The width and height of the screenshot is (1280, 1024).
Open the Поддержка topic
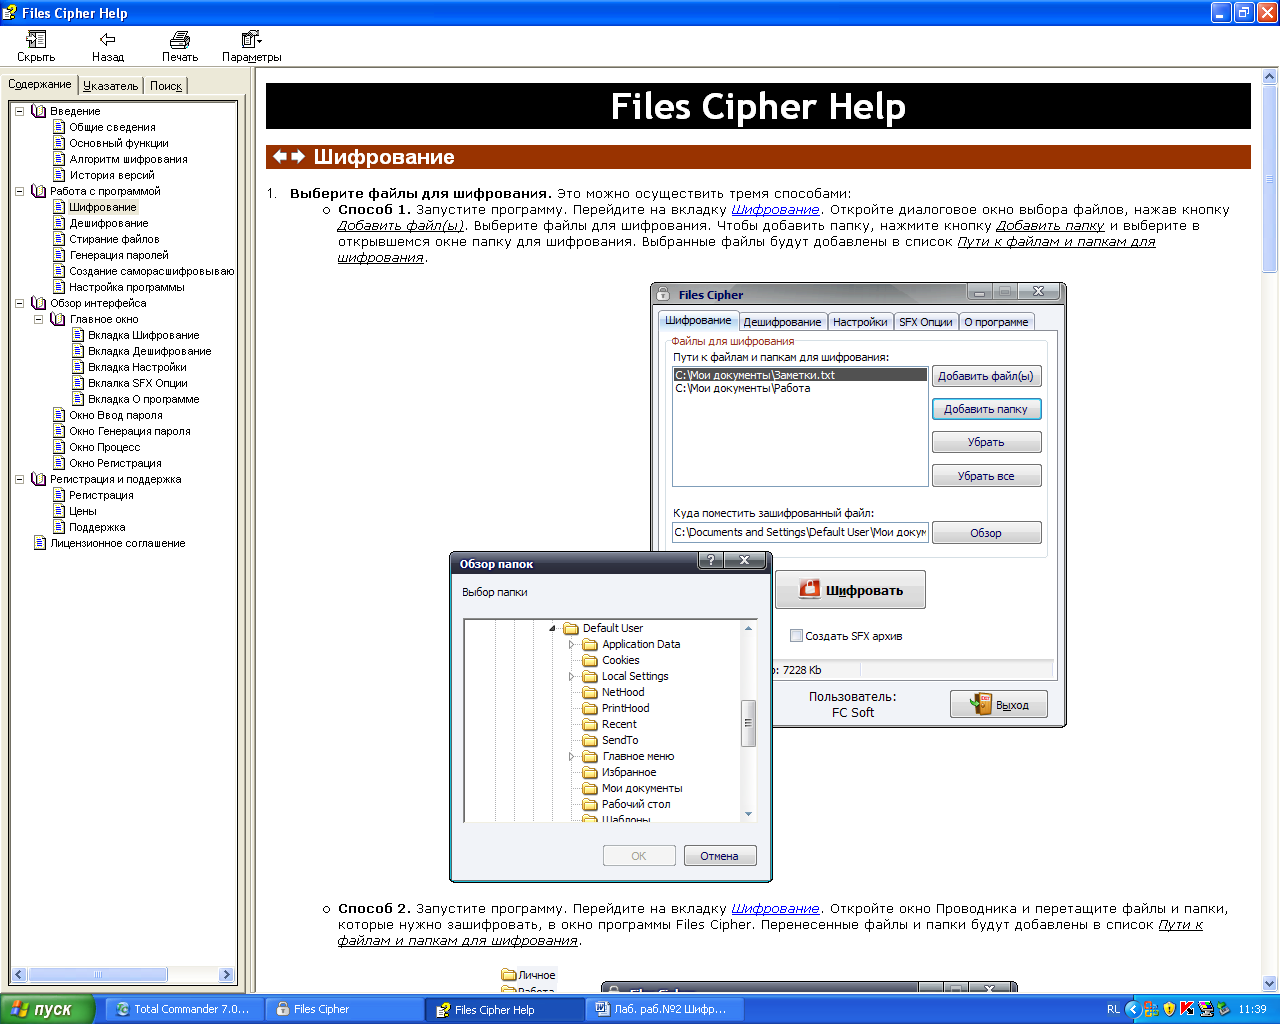tap(97, 527)
